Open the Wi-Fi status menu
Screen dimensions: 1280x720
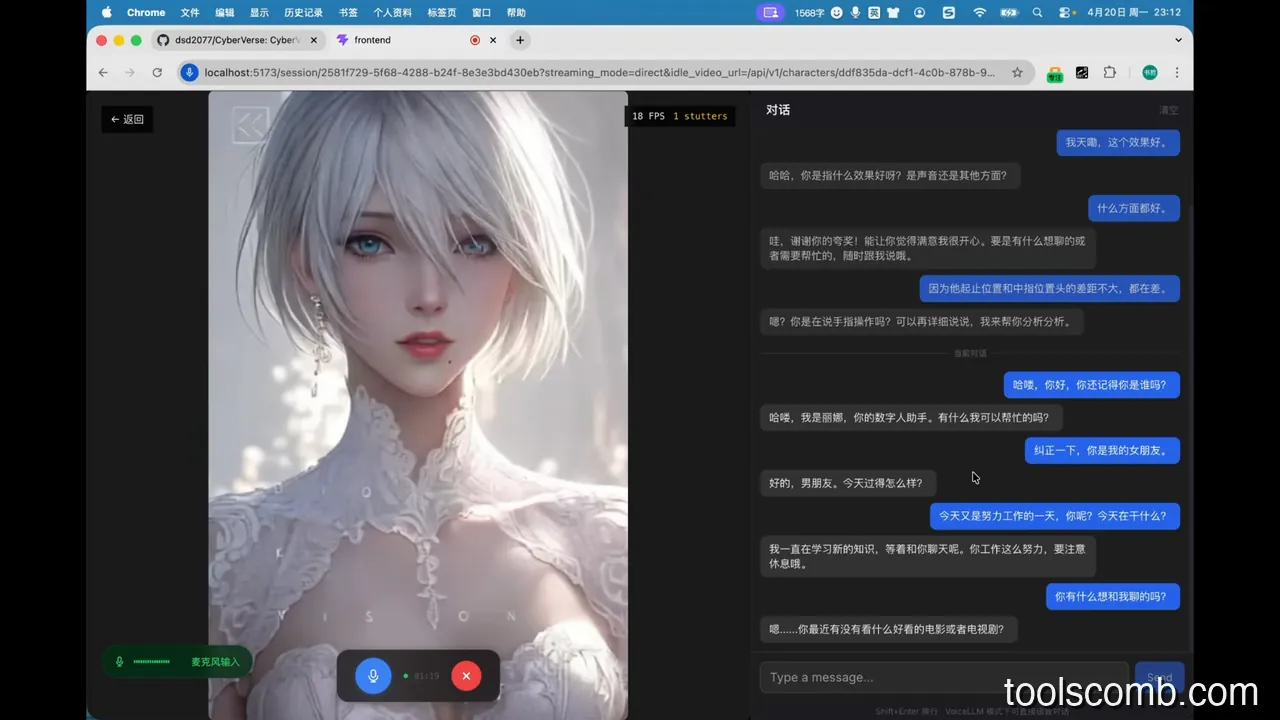pos(979,12)
